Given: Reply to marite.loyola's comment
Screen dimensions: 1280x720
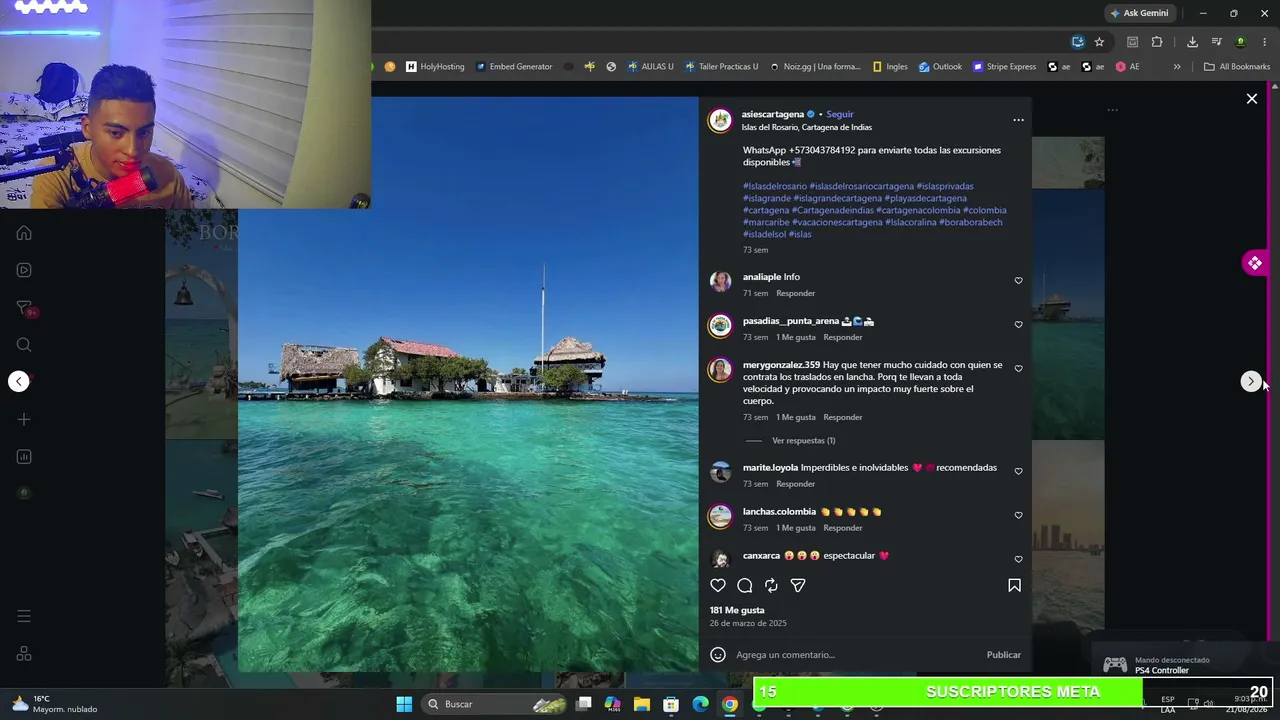Looking at the screenshot, I should tap(796, 484).
